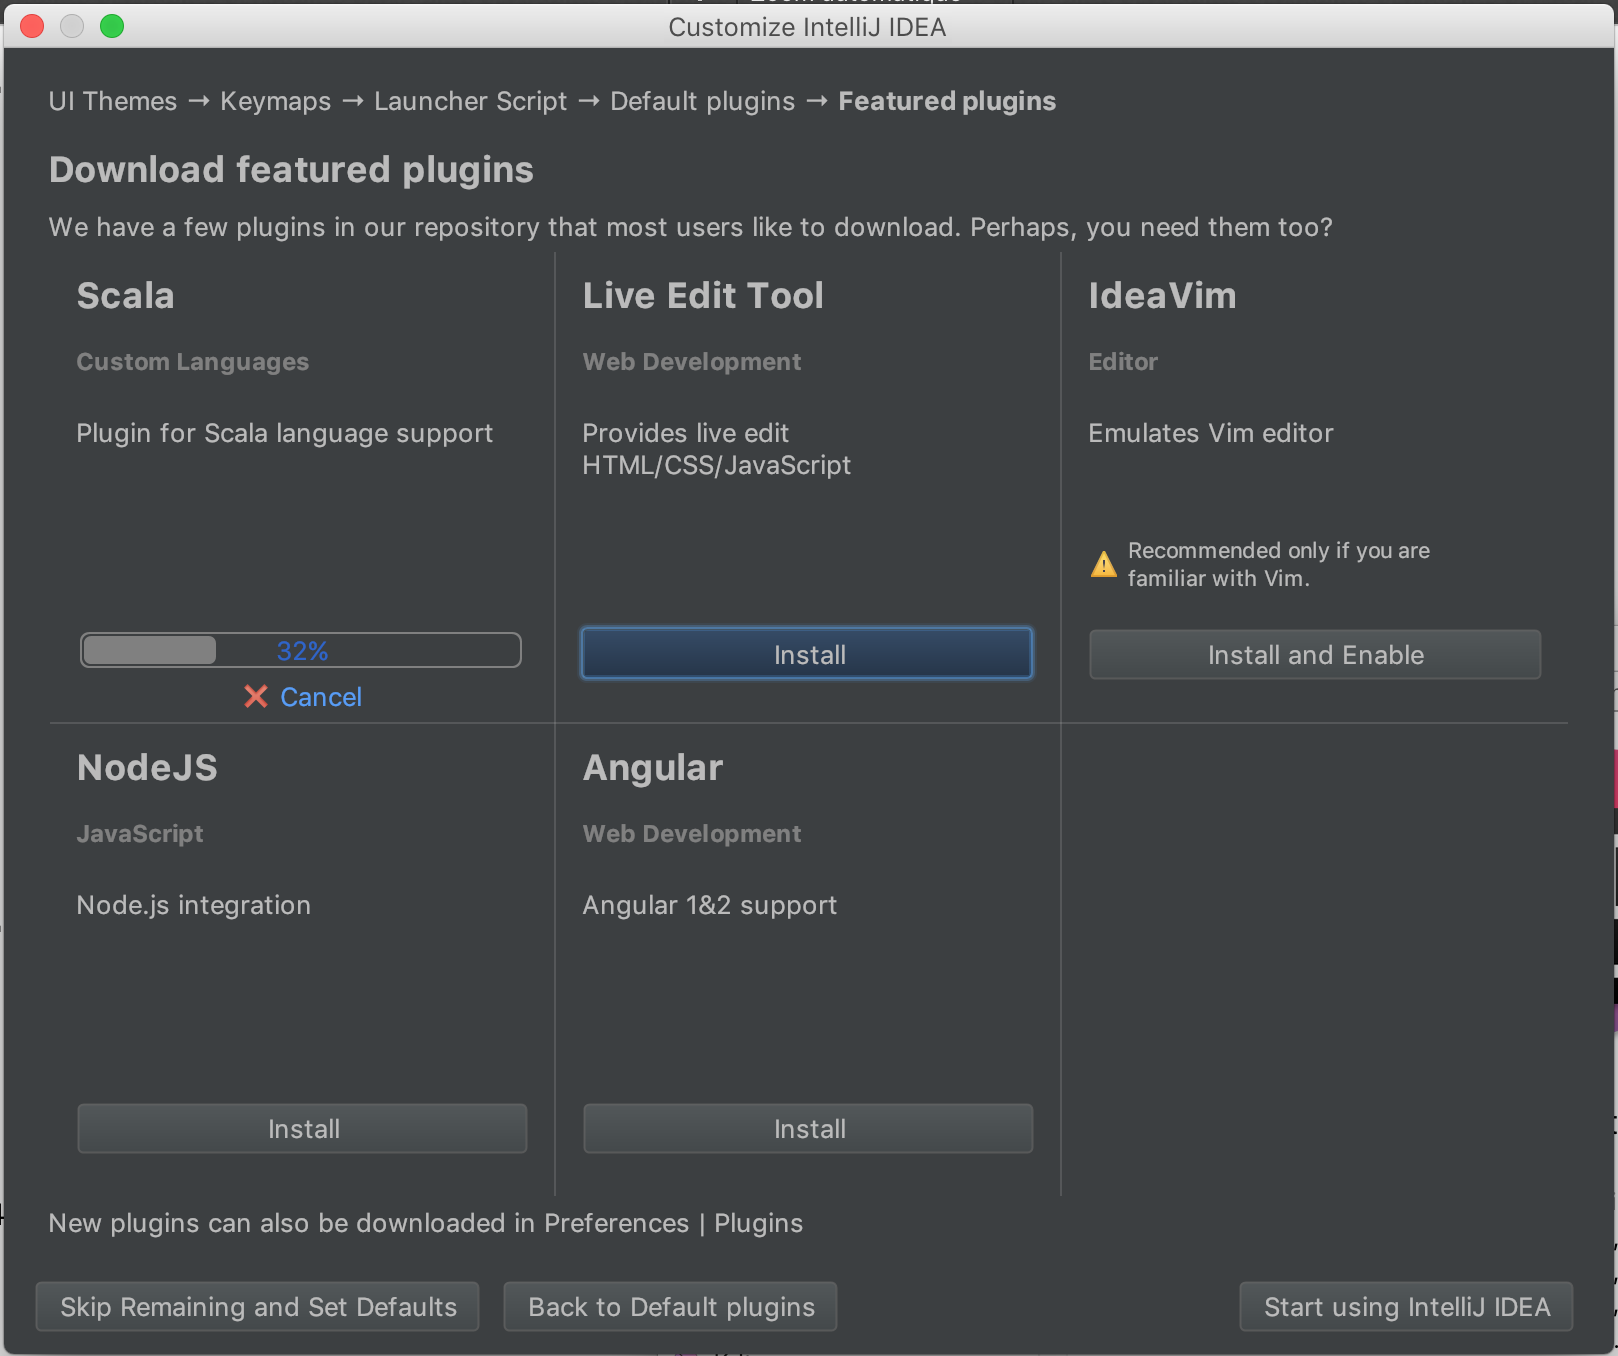Click the JavaScript category label under NodeJS
1618x1356 pixels.
pyautogui.click(x=140, y=834)
